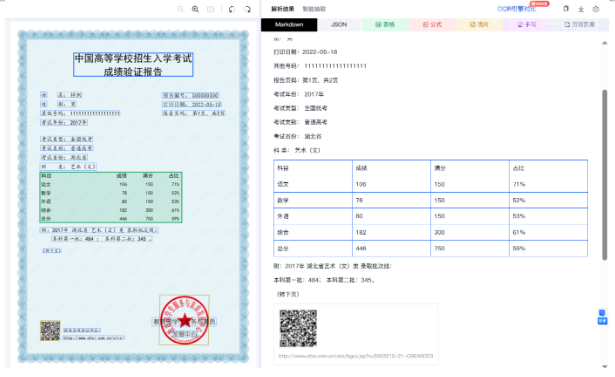615x377 pixels.
Task: Open the 手写 results tab
Action: (x=526, y=24)
